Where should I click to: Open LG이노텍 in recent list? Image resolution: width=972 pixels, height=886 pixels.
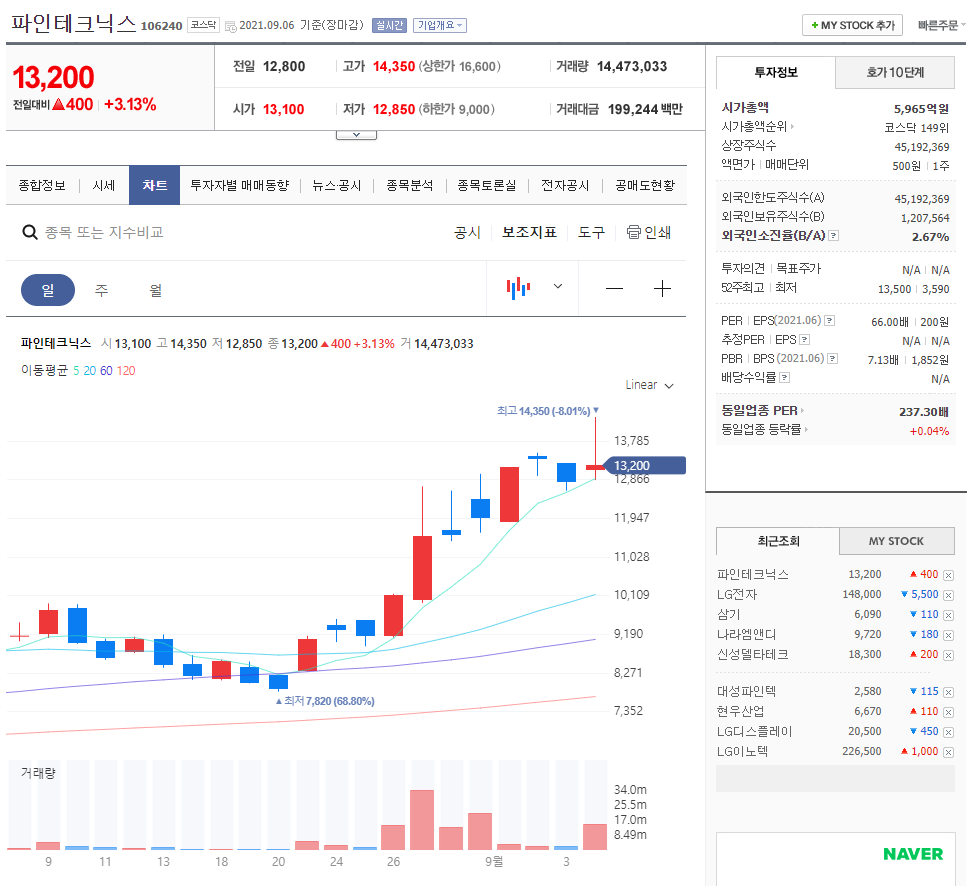pos(742,751)
